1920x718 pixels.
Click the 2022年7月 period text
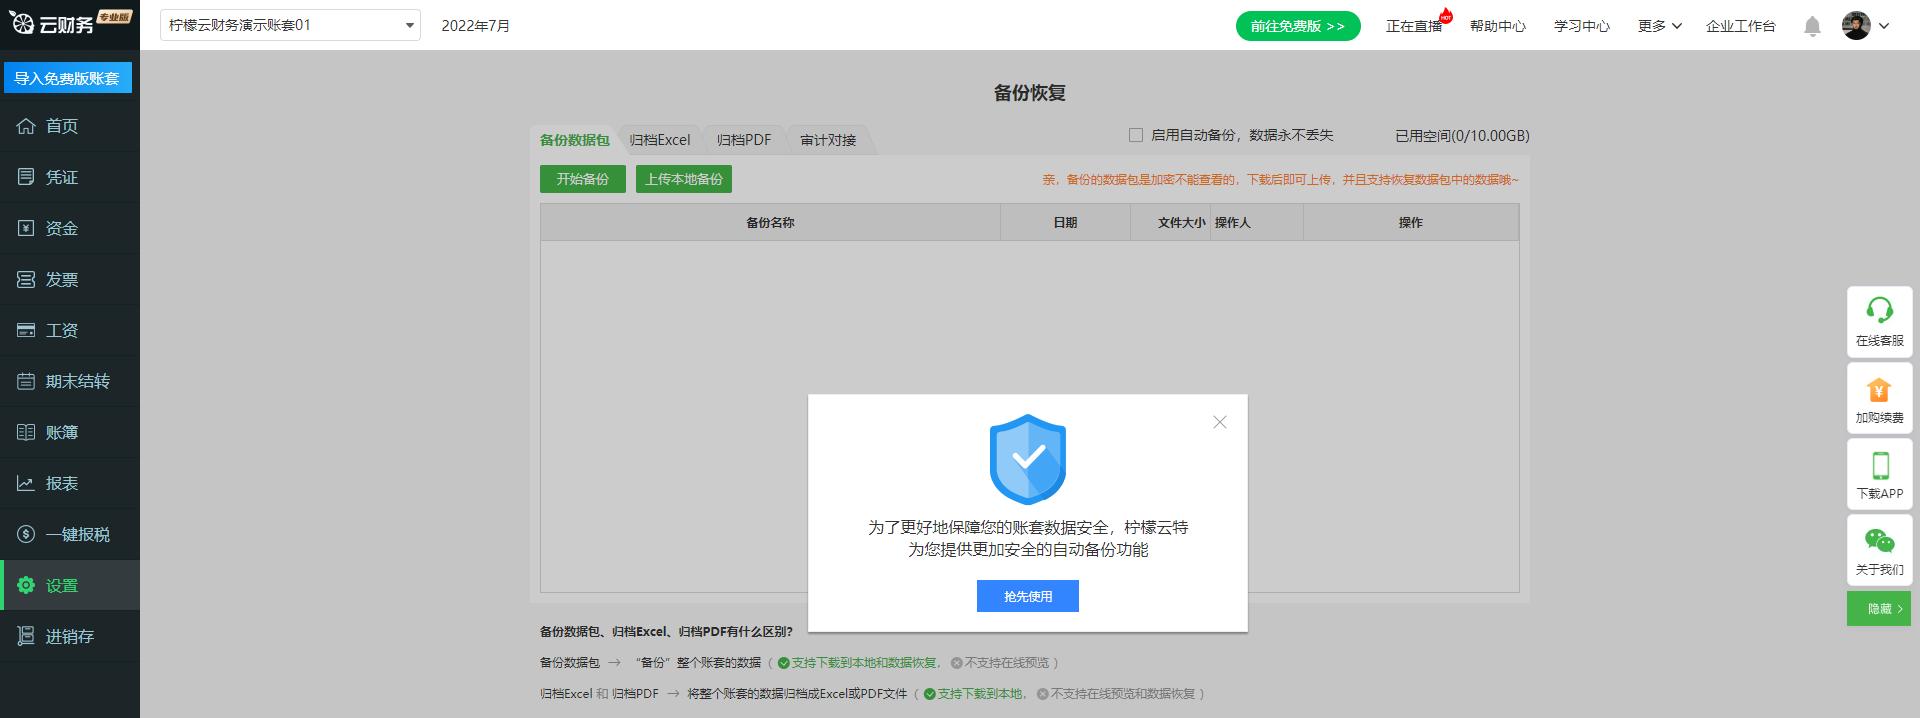point(476,26)
